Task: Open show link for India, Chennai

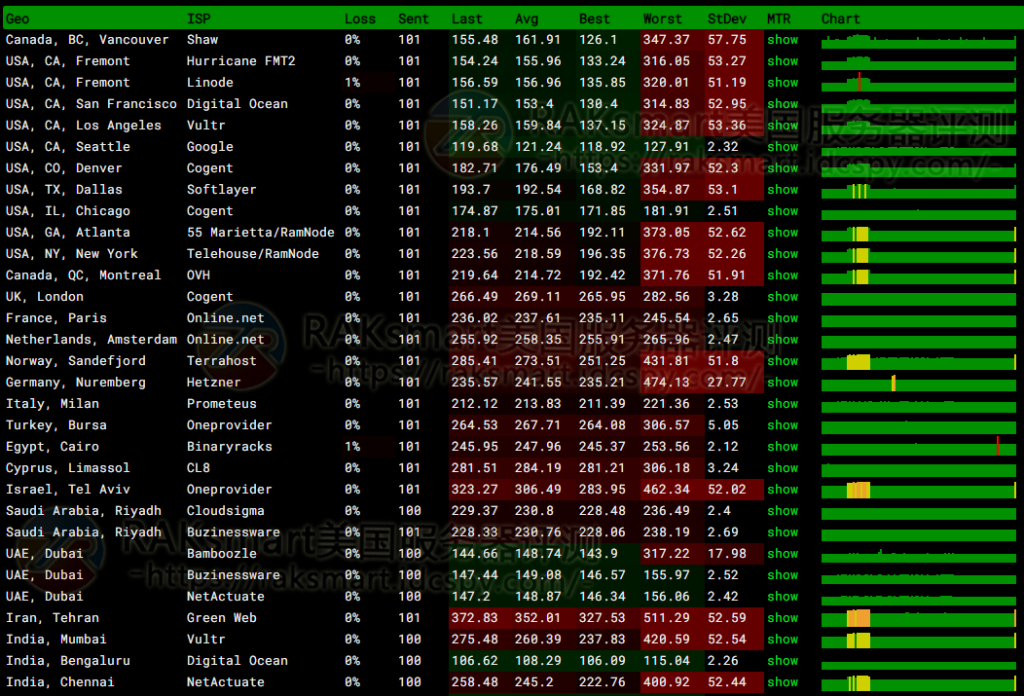Action: [x=782, y=682]
